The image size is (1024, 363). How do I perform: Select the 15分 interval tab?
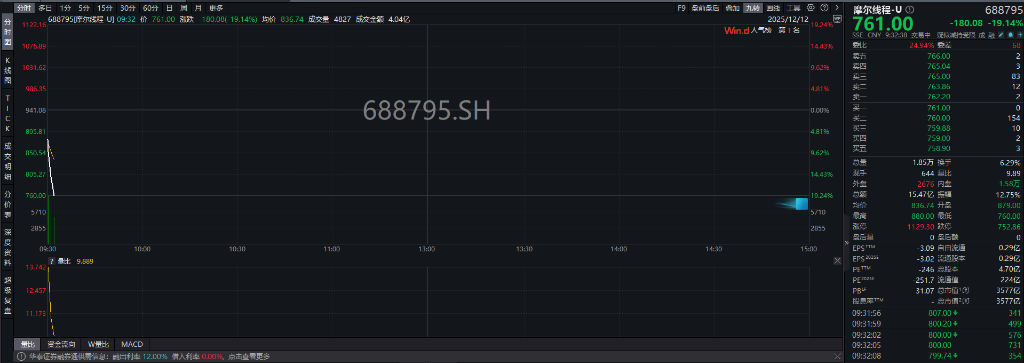coord(105,8)
